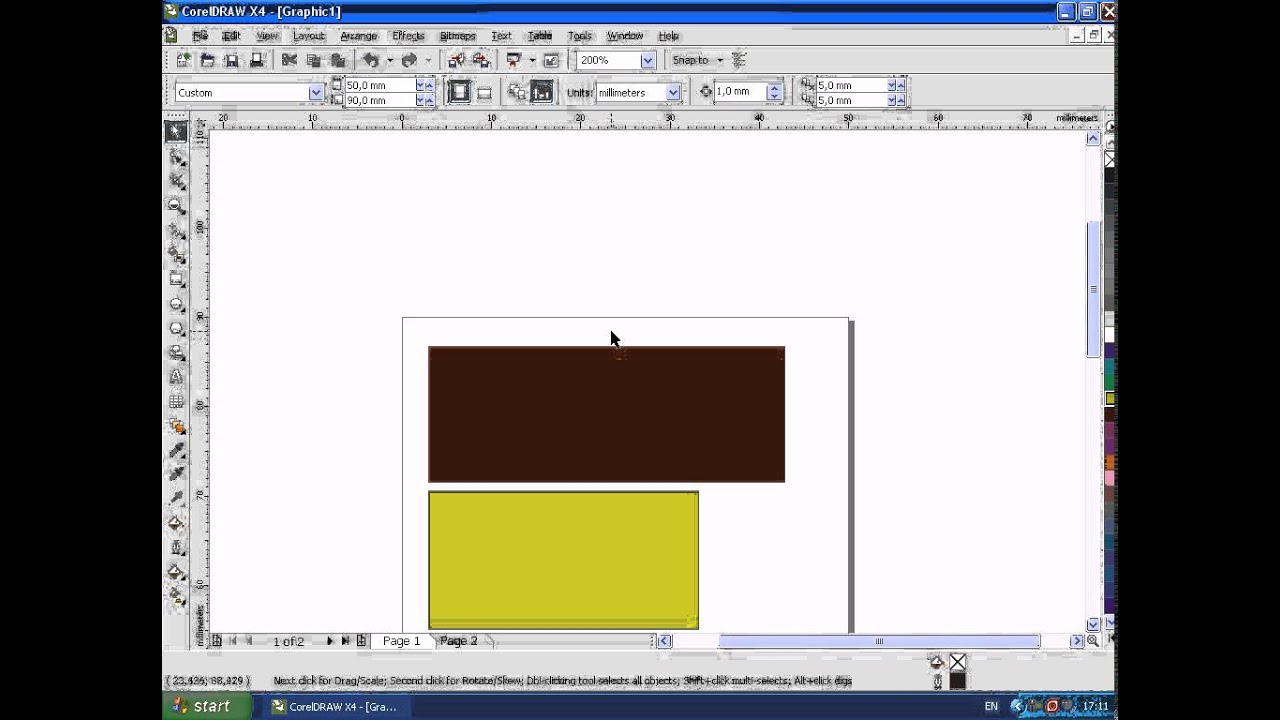Open the File menu
This screenshot has height=720, width=1280.
[200, 36]
